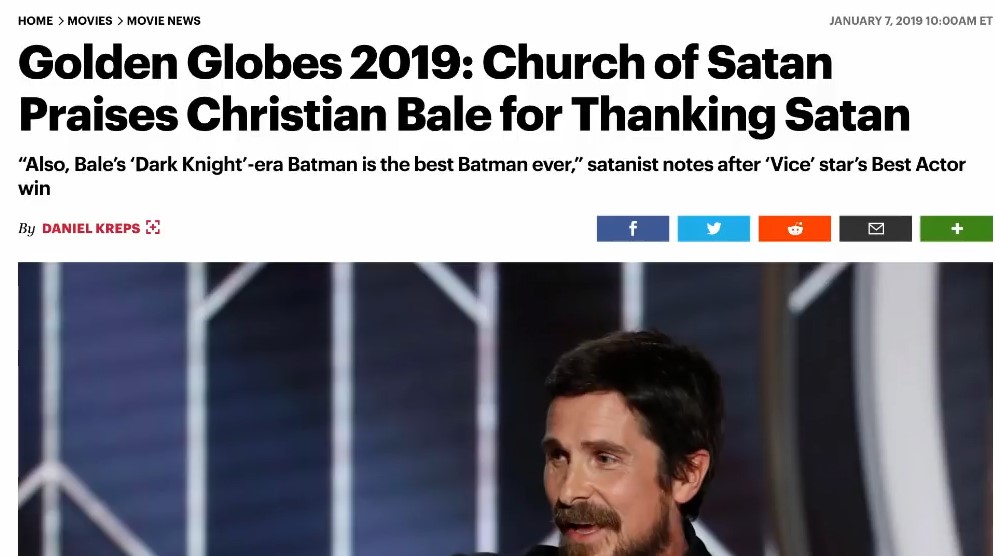Image resolution: width=995 pixels, height=556 pixels.
Task: Share the article on Facebook
Action: click(632, 229)
